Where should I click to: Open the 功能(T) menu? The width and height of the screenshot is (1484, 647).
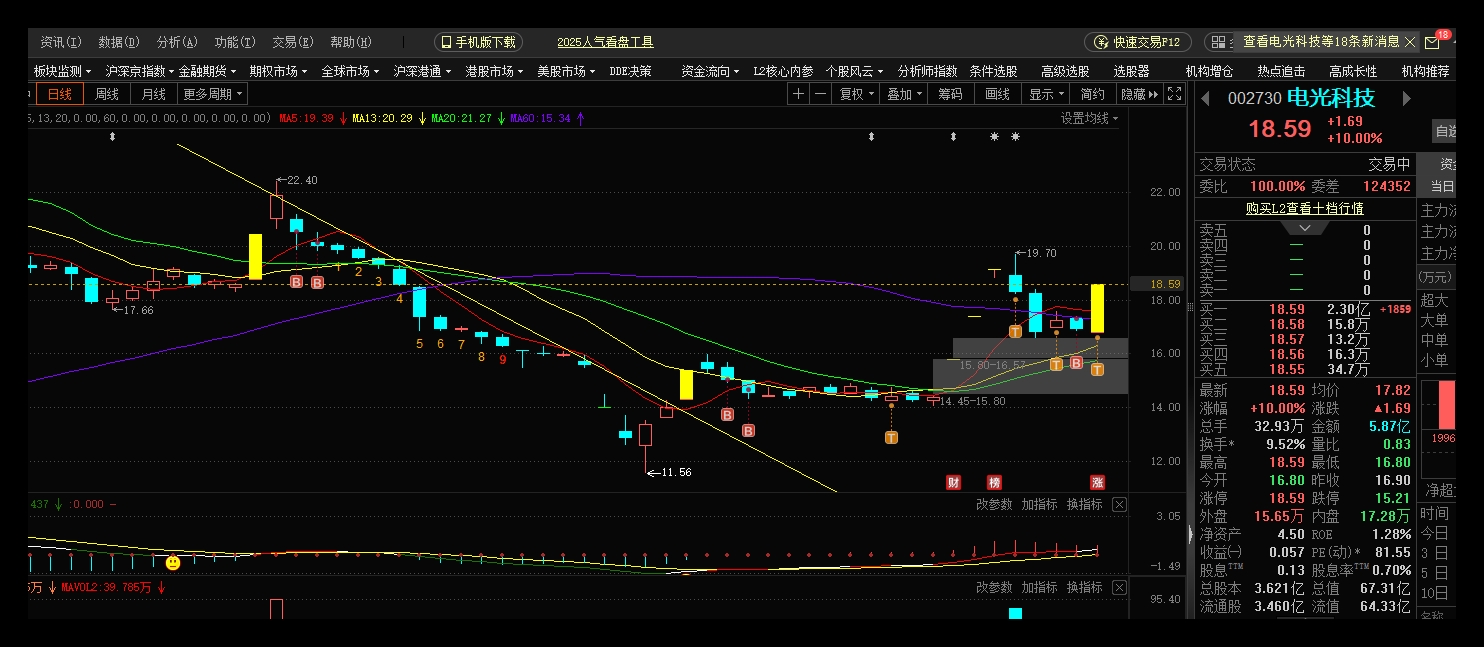tap(235, 42)
